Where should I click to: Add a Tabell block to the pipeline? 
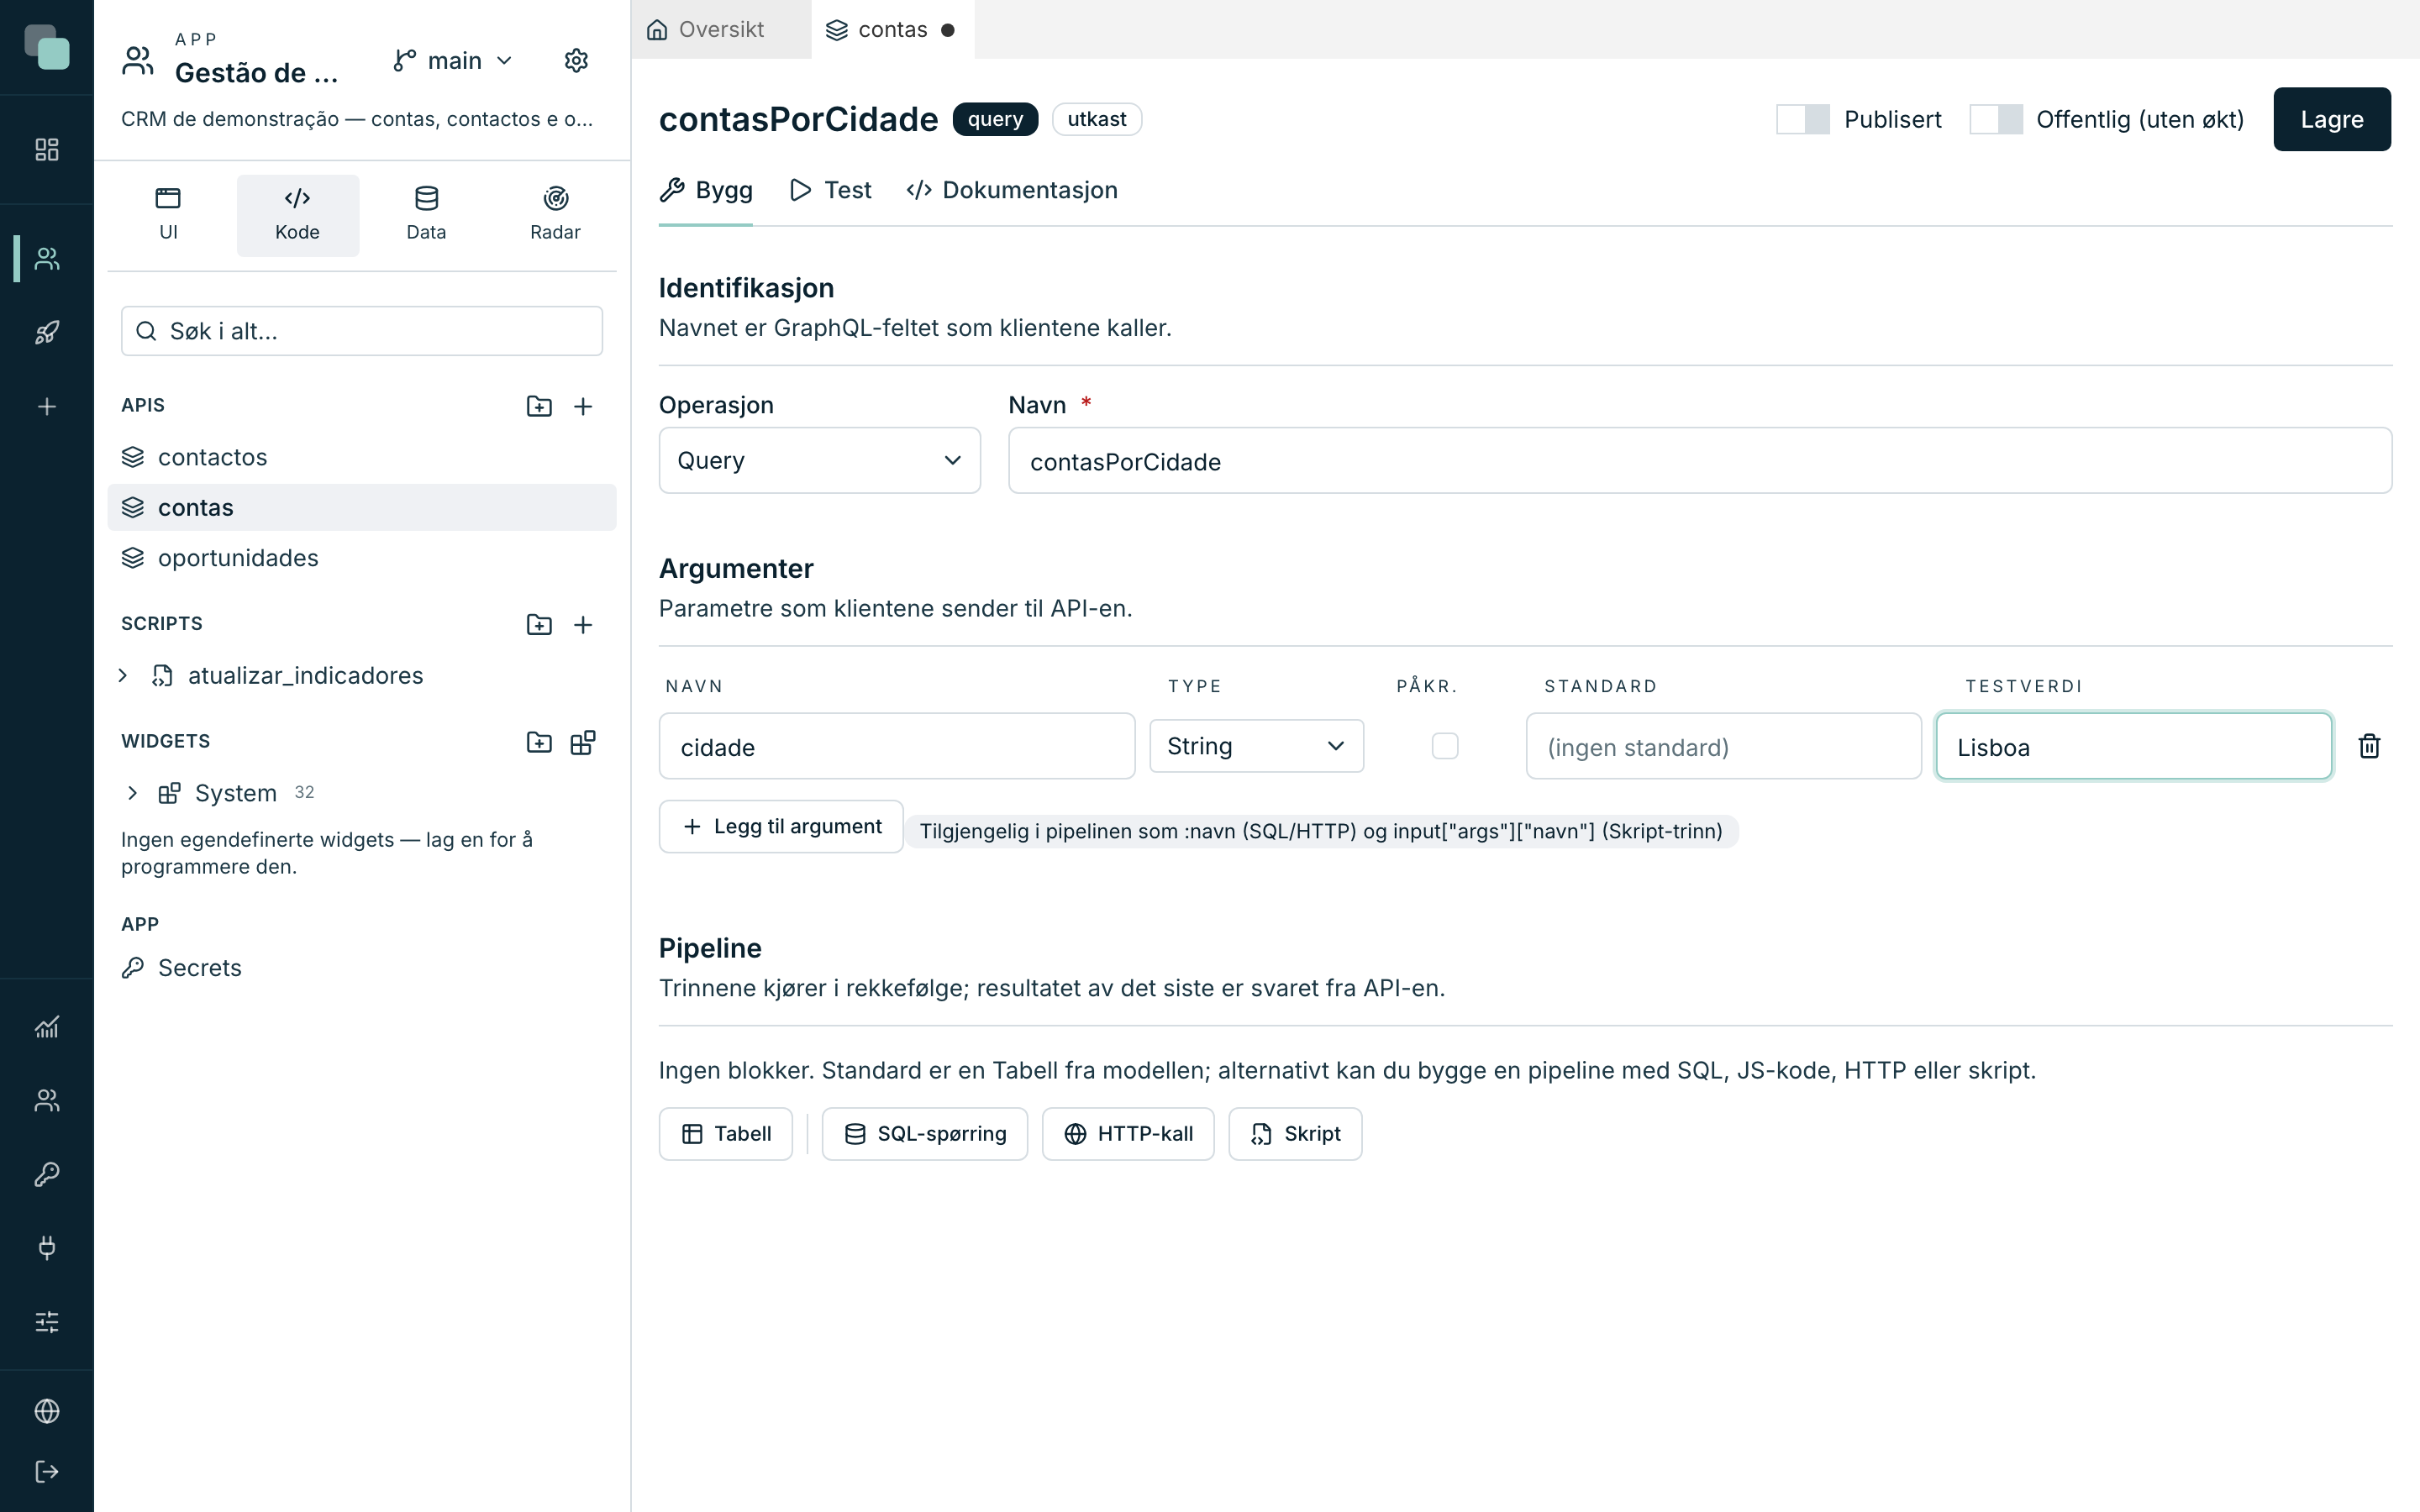click(726, 1133)
